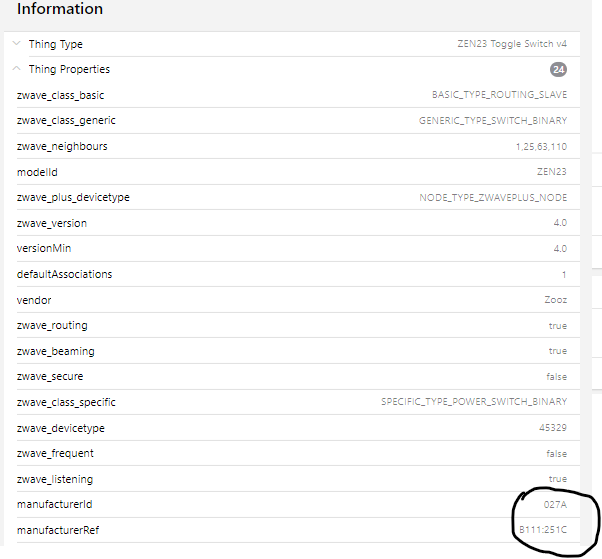Collapse the Thing Properties chevron
The width and height of the screenshot is (602, 559).
tap(17, 69)
